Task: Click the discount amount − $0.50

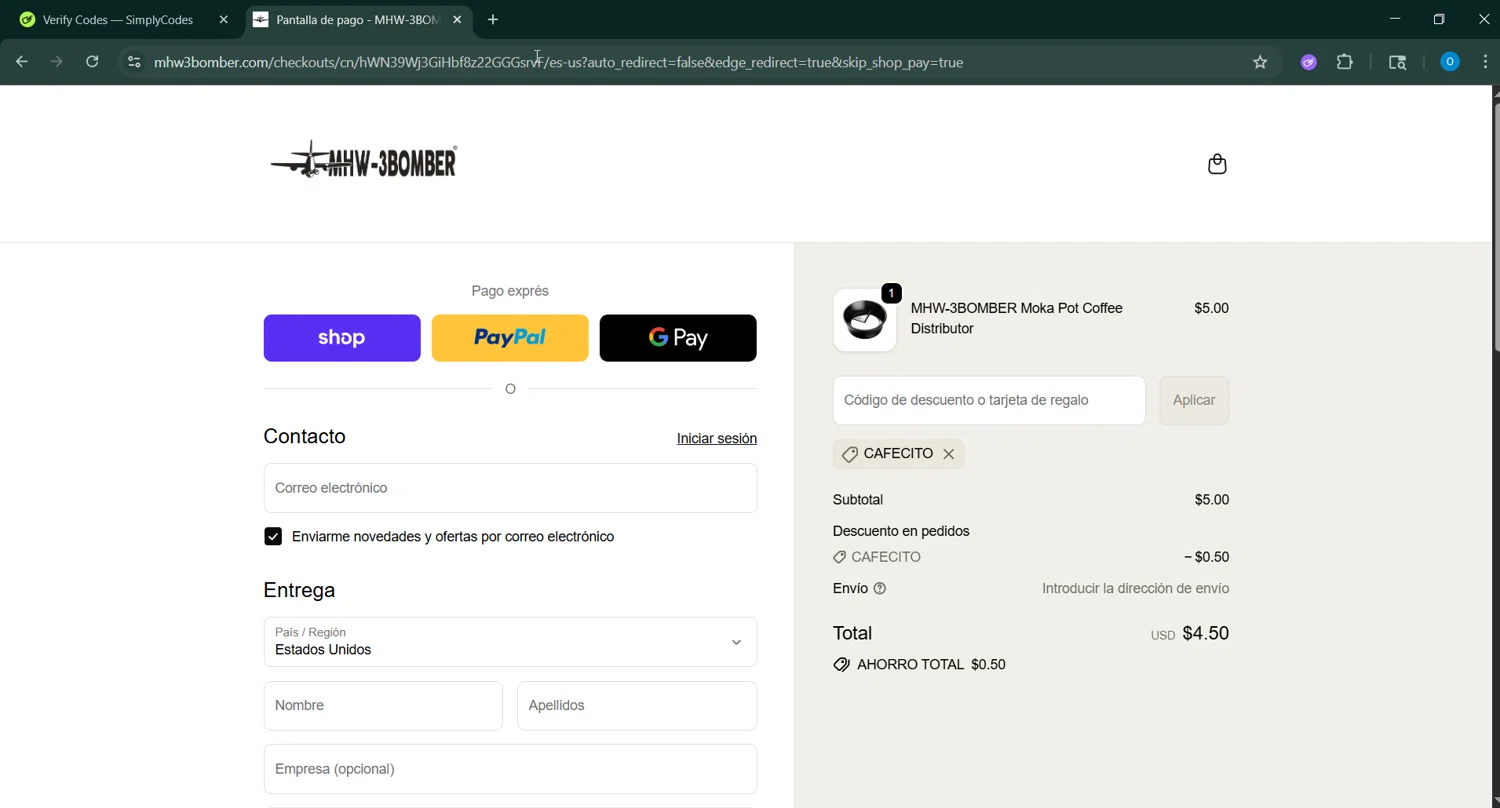Action: coord(1206,557)
